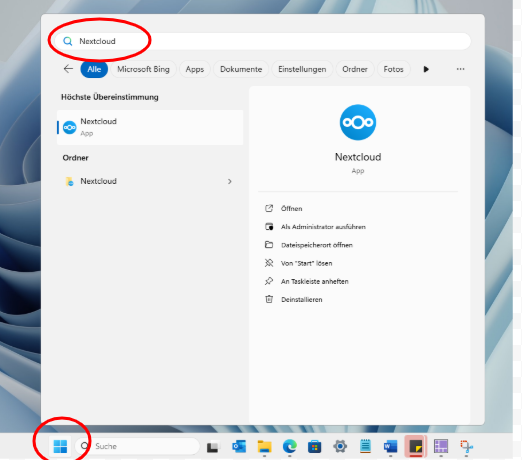Launch Microsoft Edge from the taskbar
This screenshot has width=522, height=460.
pos(290,446)
